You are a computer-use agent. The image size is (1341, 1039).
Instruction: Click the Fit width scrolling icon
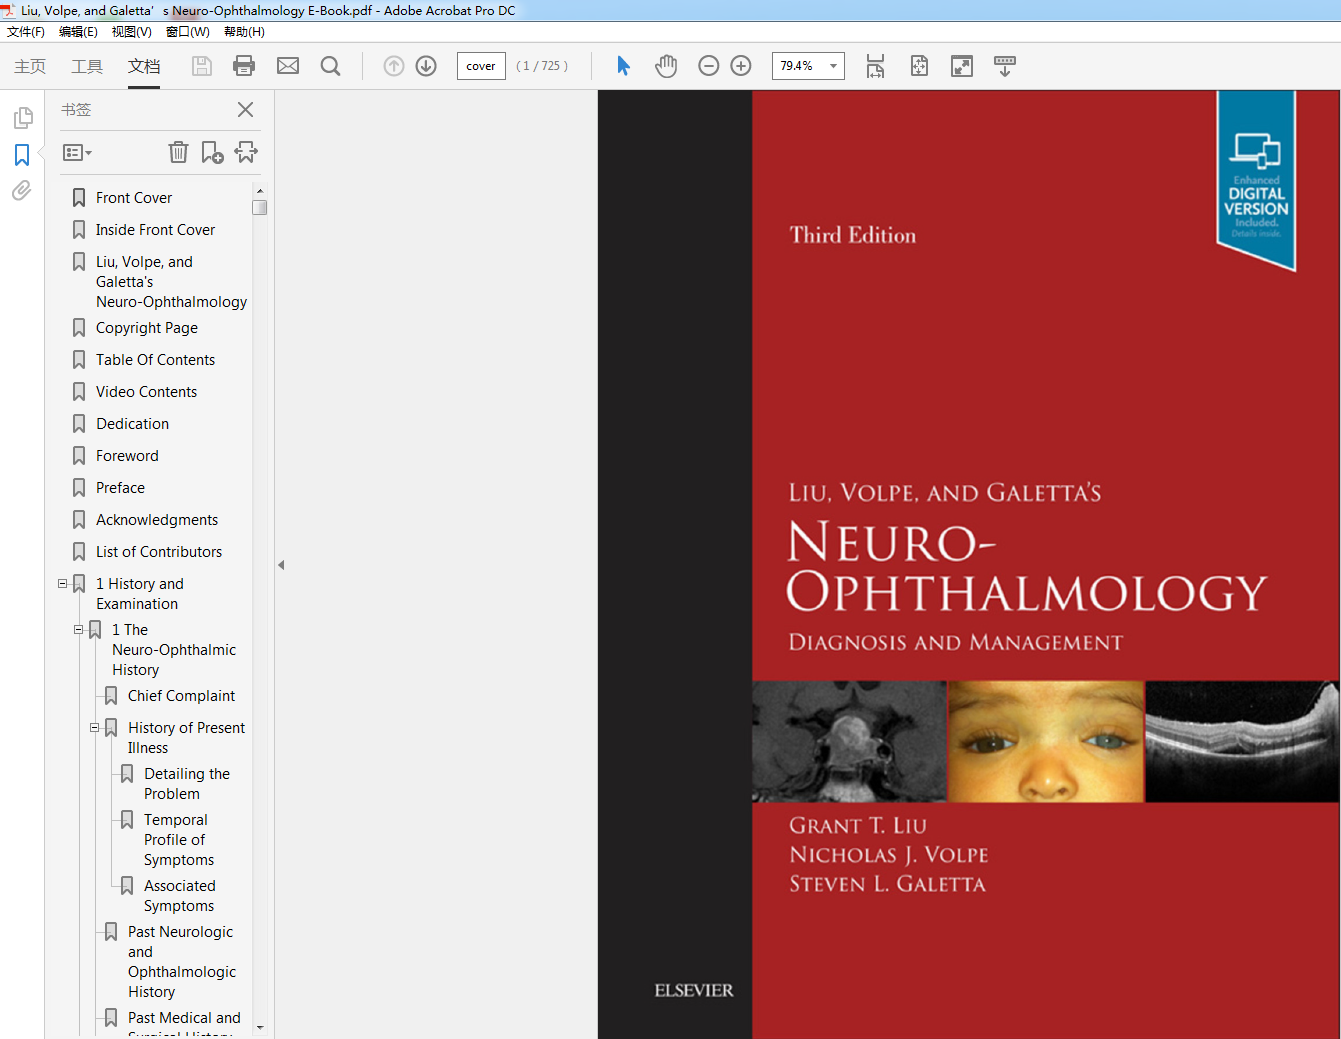875,66
